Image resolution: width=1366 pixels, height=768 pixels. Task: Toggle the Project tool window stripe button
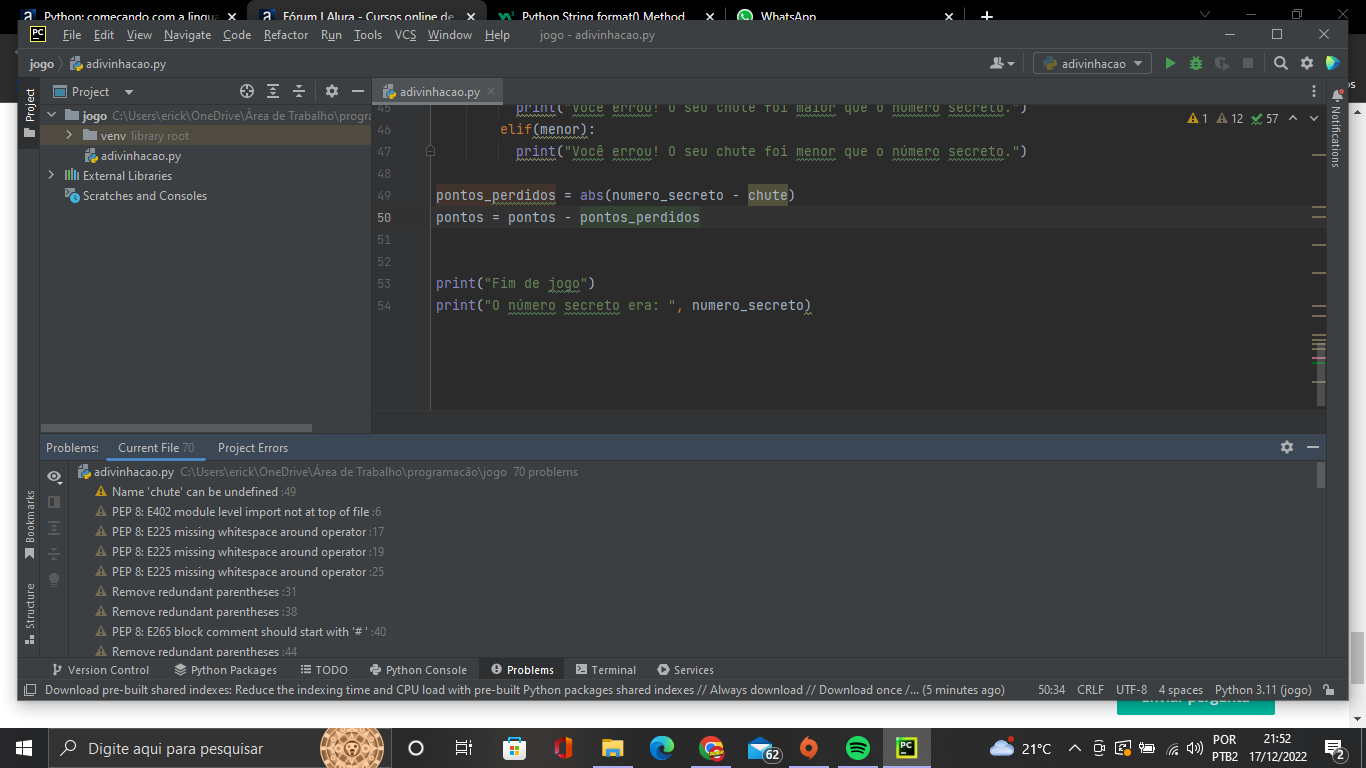(x=30, y=112)
